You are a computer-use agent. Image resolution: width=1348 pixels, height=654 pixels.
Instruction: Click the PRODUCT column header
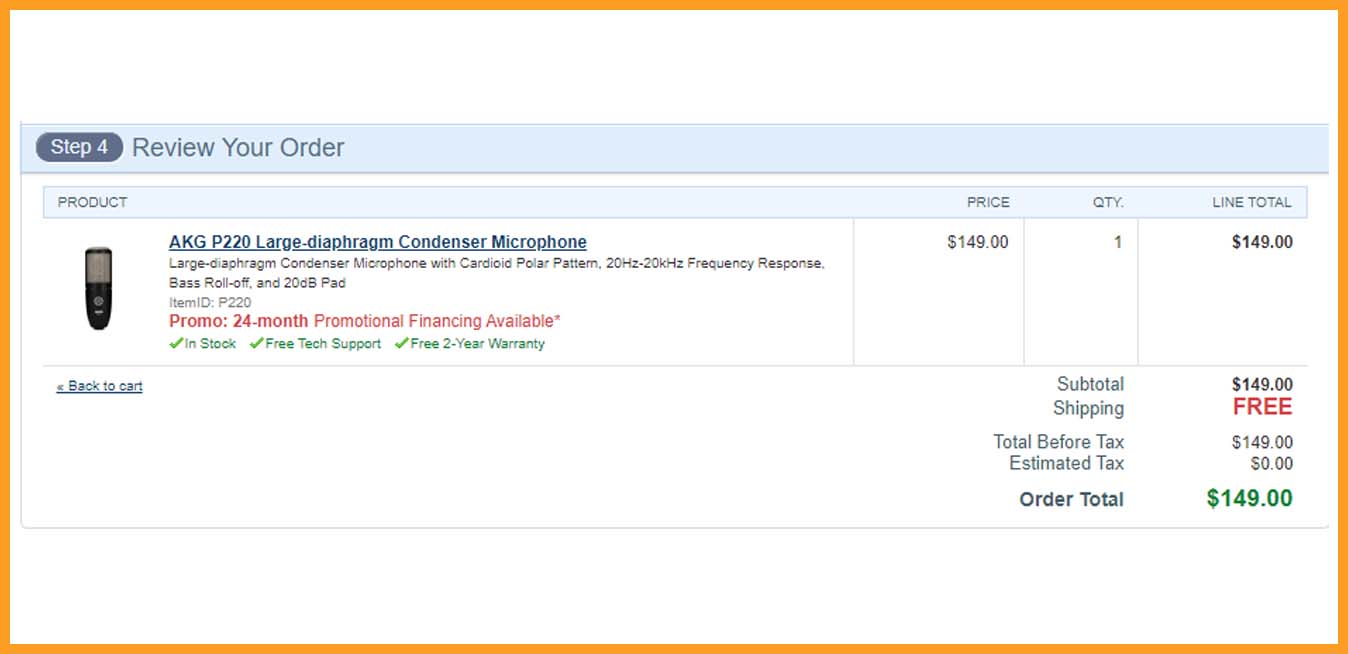pos(93,202)
